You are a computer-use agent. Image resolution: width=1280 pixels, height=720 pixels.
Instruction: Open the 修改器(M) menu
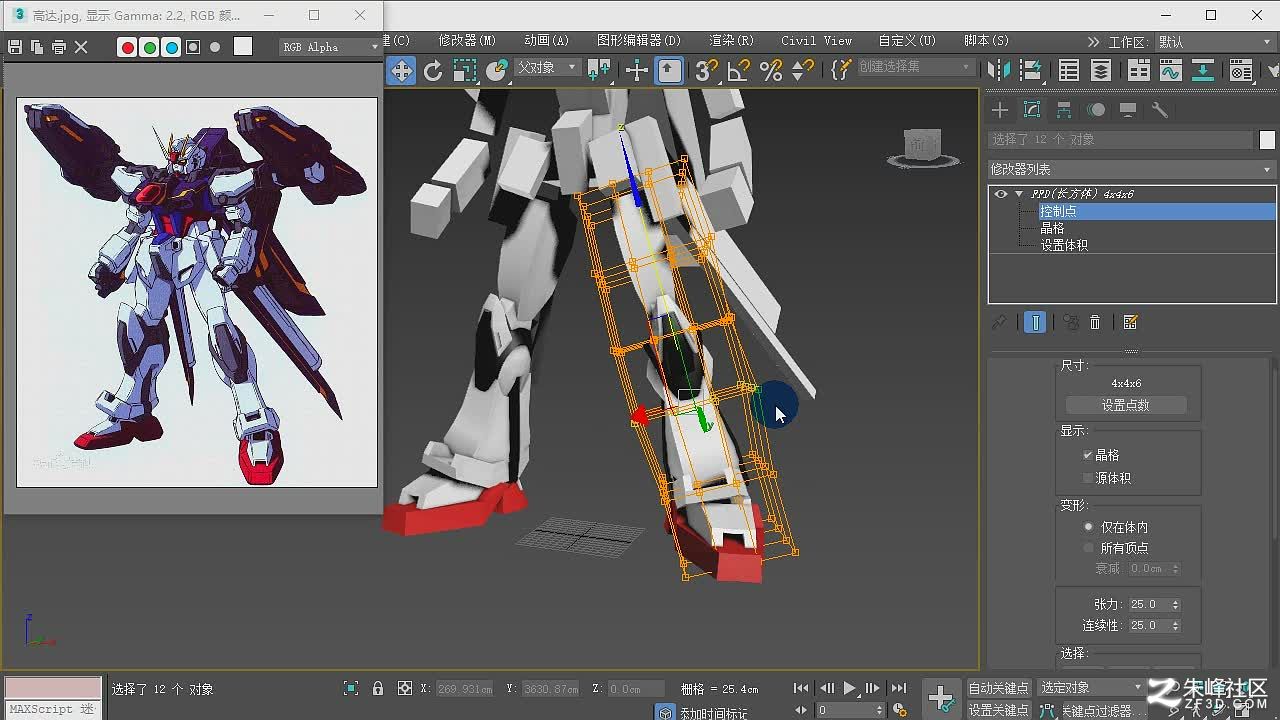(467, 40)
